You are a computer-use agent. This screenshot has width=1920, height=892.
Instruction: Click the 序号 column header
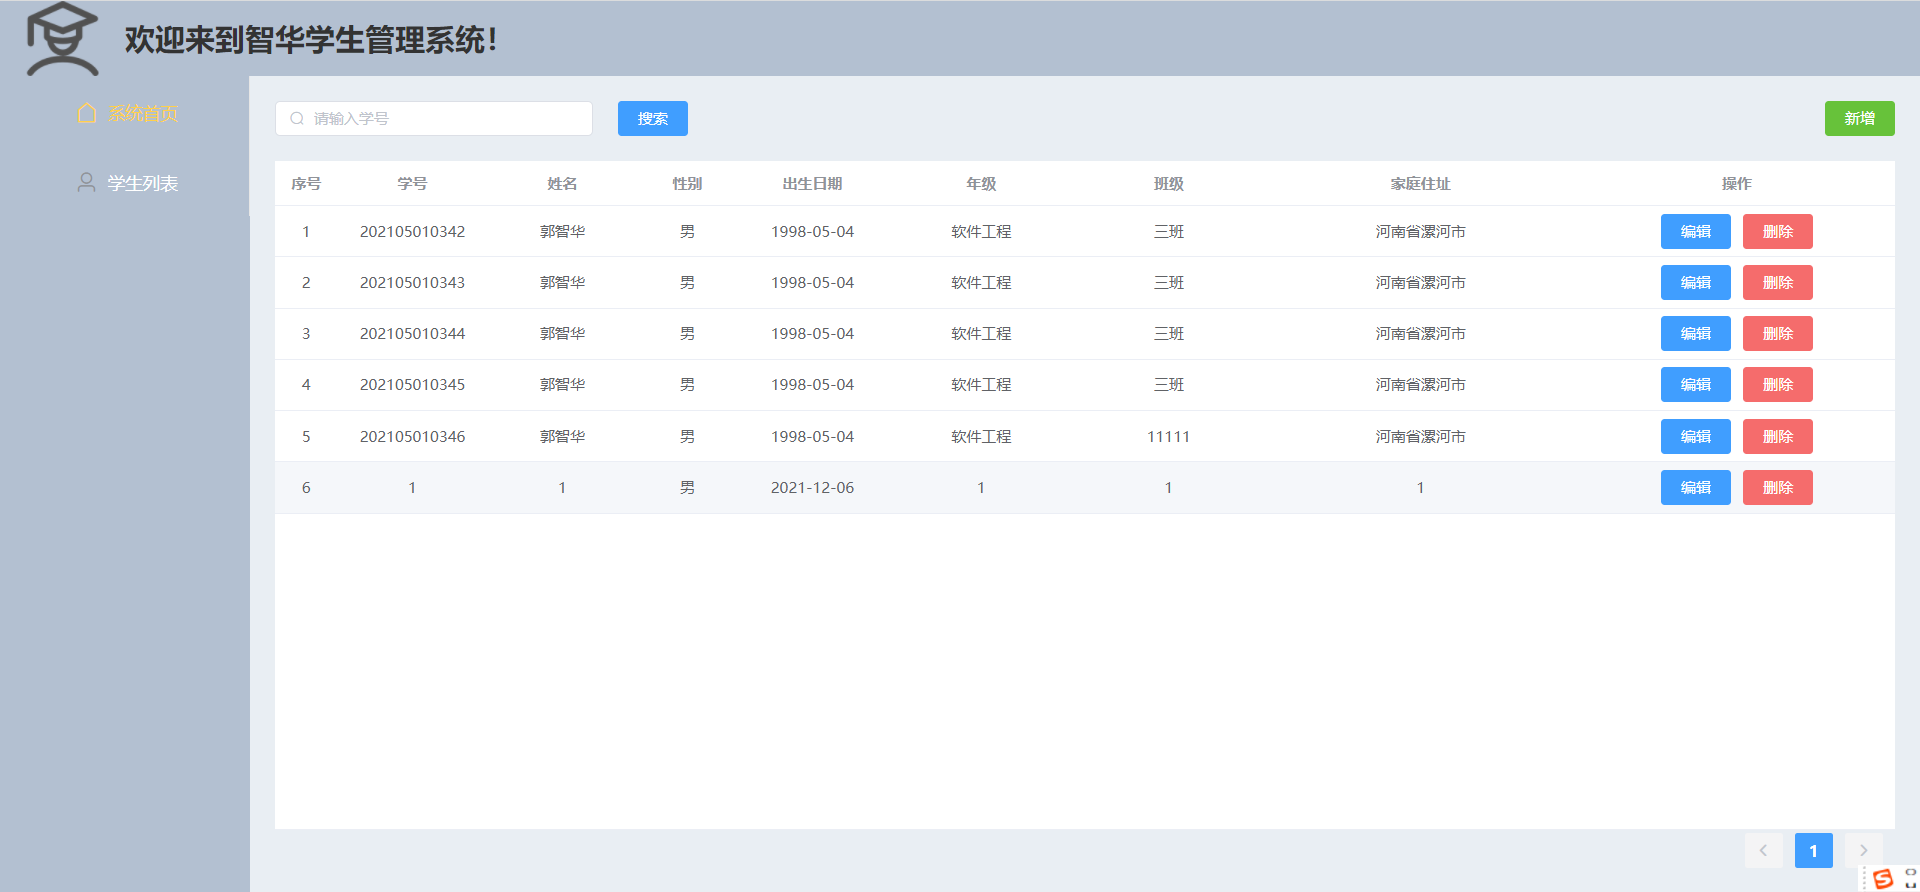(x=306, y=183)
